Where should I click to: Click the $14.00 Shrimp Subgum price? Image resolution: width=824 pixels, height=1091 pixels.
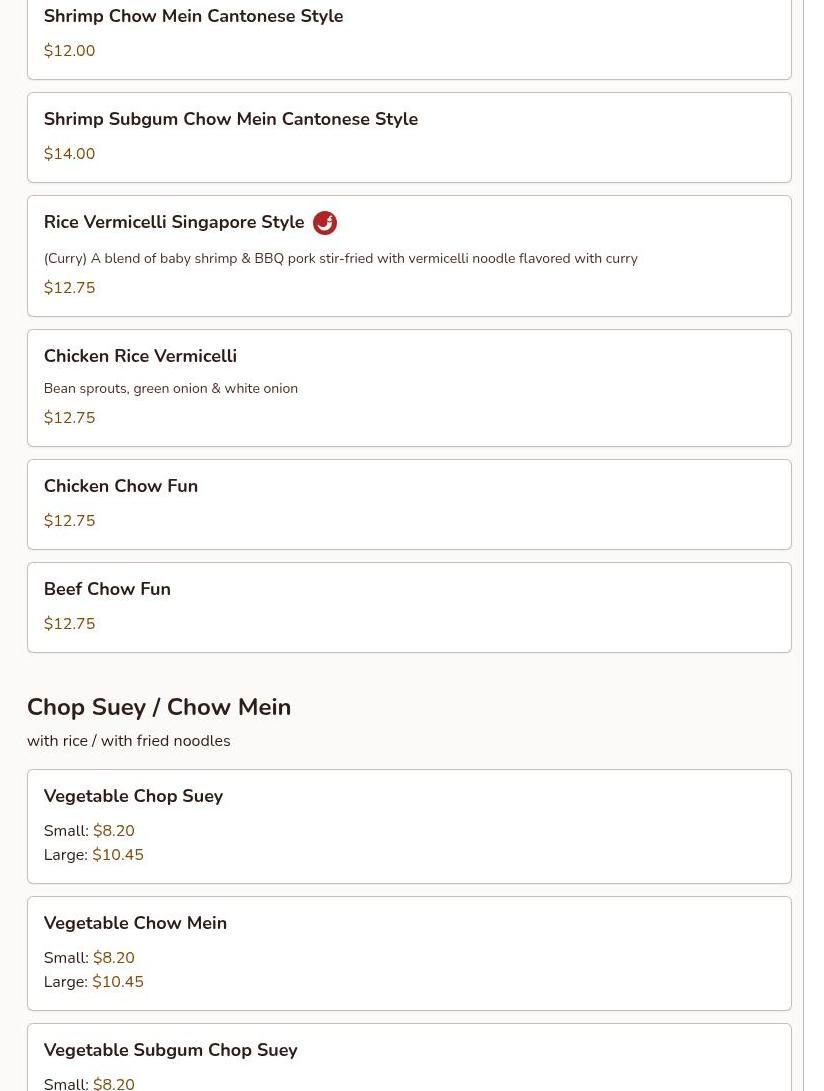(x=70, y=154)
